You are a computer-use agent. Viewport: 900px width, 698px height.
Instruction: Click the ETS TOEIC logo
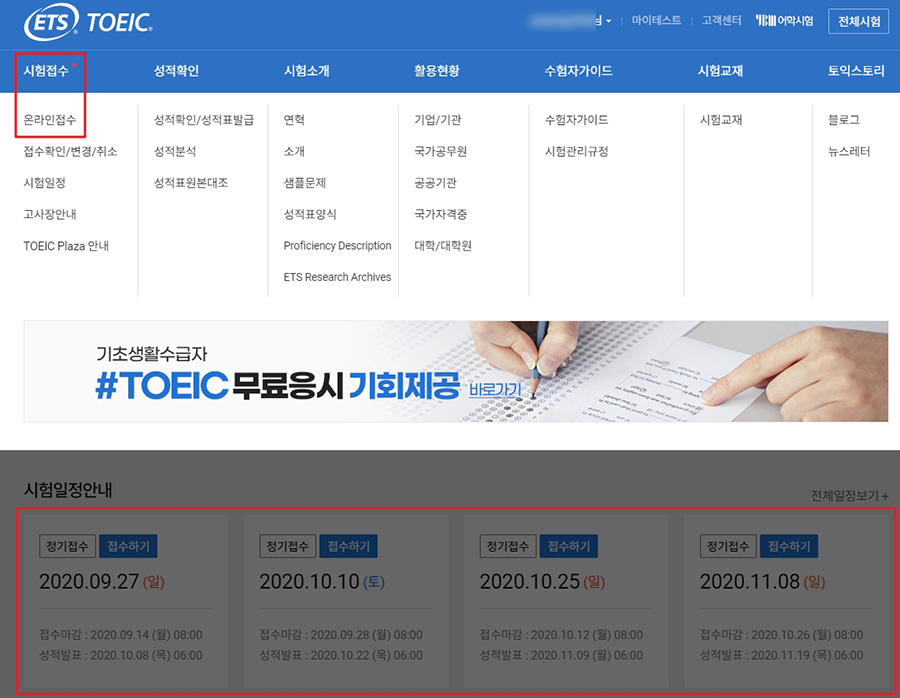coord(88,22)
